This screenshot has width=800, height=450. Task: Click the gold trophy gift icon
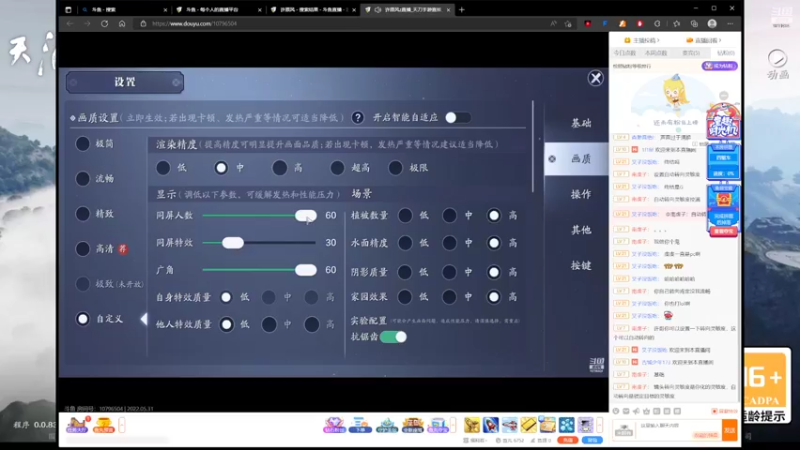click(472, 424)
